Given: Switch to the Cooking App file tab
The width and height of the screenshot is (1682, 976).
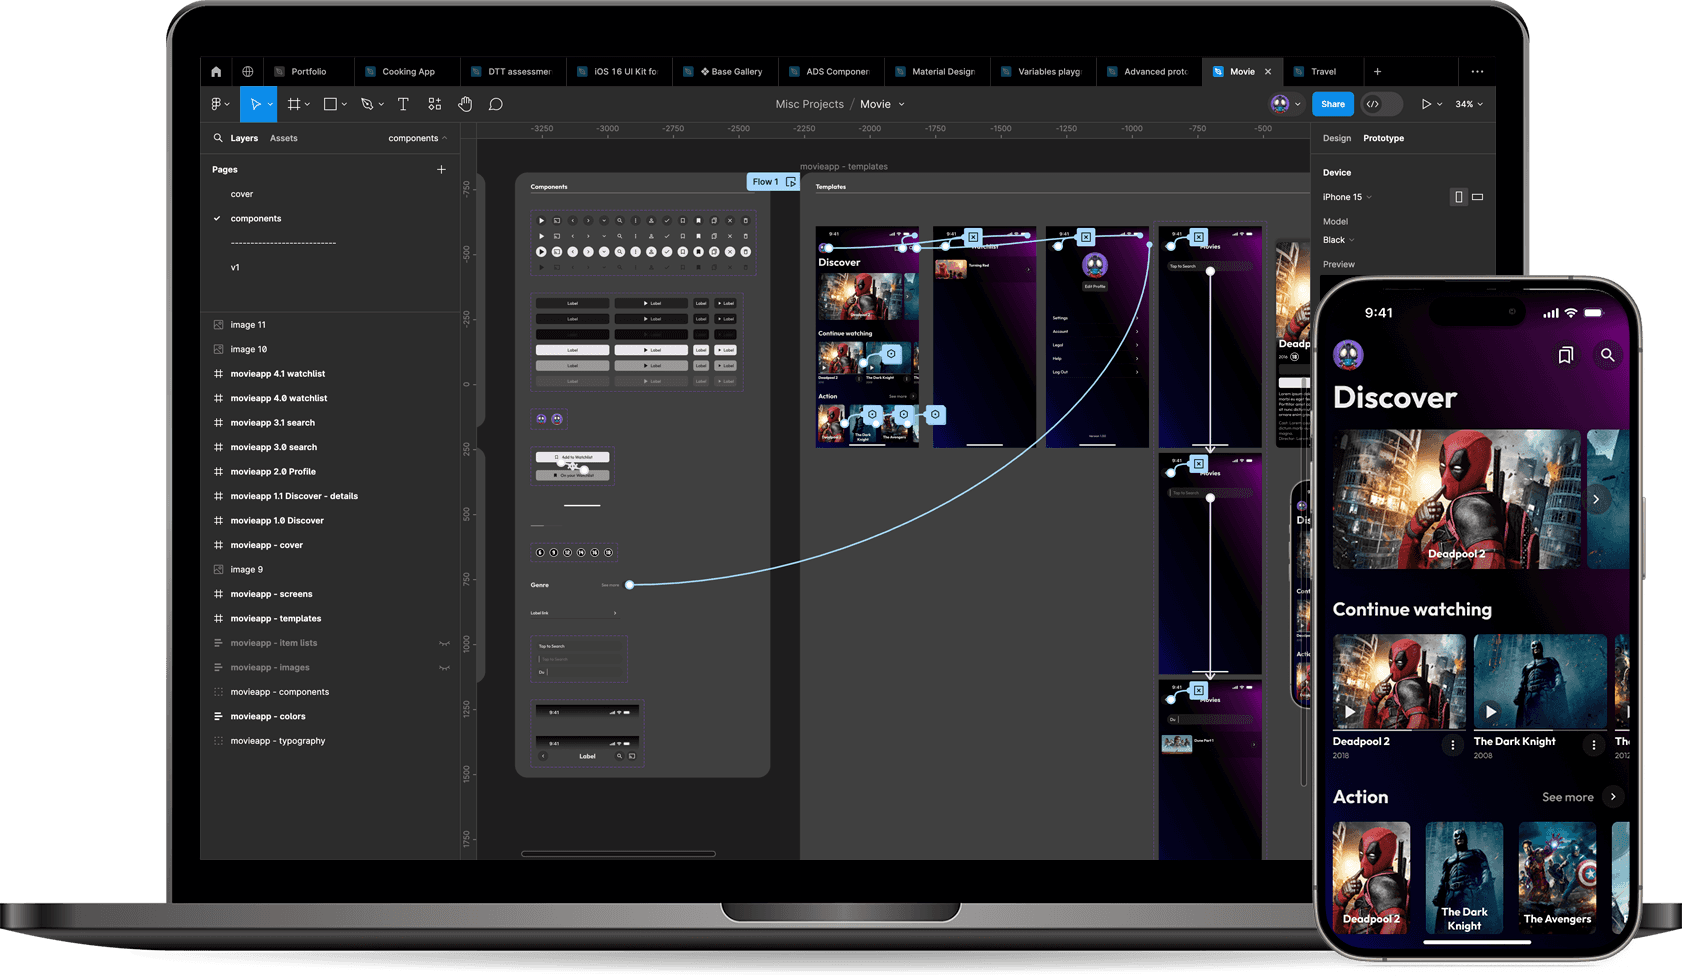Looking at the screenshot, I should click(x=408, y=72).
